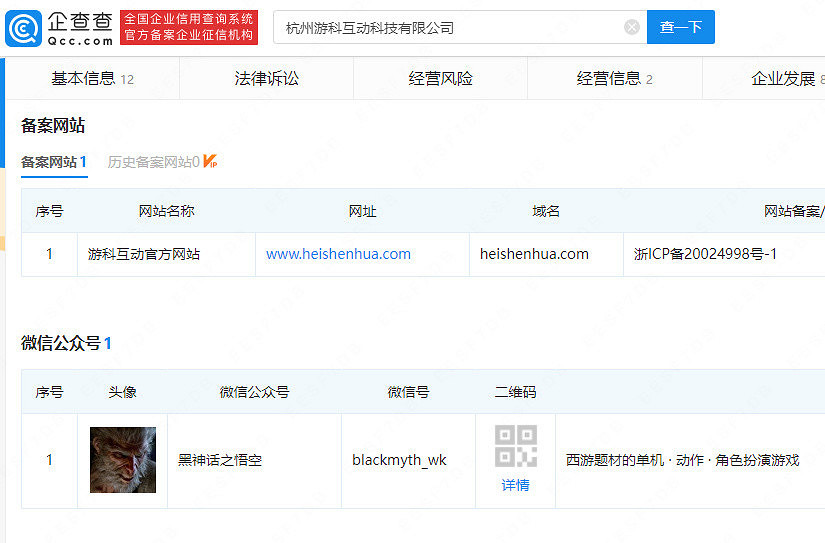
Task: Click the ICP record number 浙ICP备20024998号-1
Action: tap(705, 254)
